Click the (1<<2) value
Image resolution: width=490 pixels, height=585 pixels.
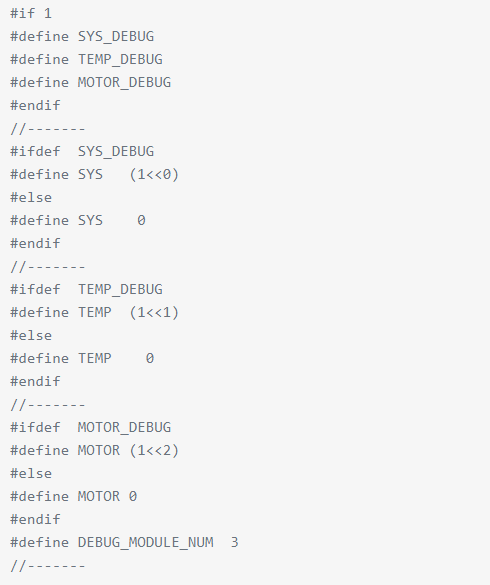point(154,451)
